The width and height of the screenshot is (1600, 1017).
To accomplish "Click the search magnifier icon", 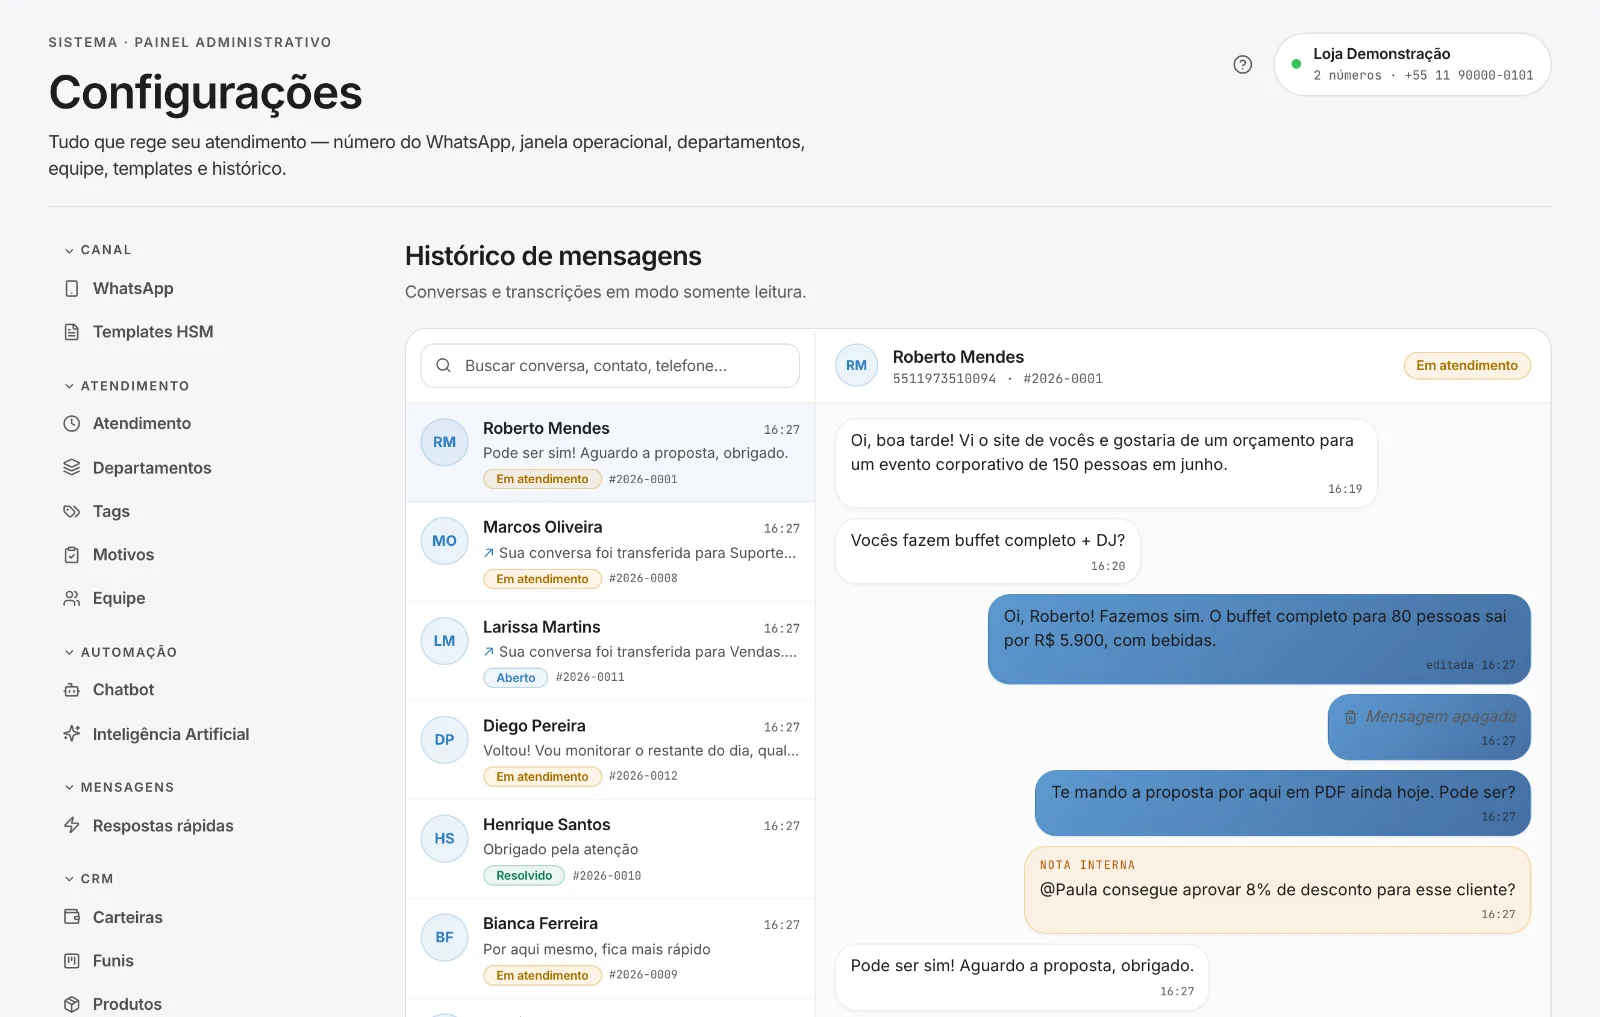I will [x=444, y=366].
